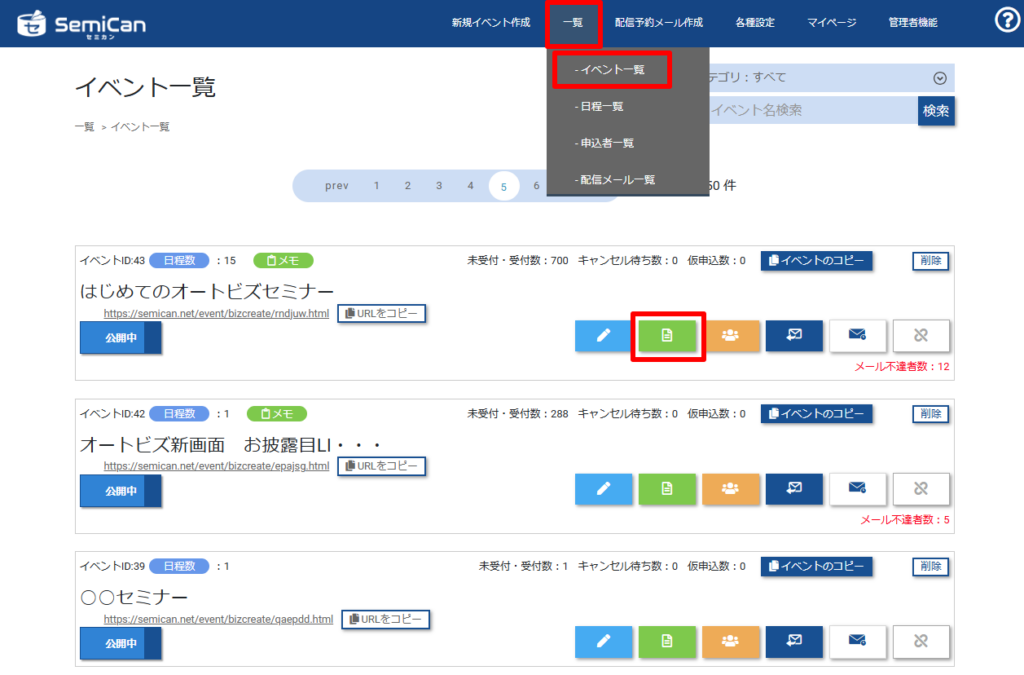Open the help question mark icon
1024x675 pixels.
point(1008,20)
